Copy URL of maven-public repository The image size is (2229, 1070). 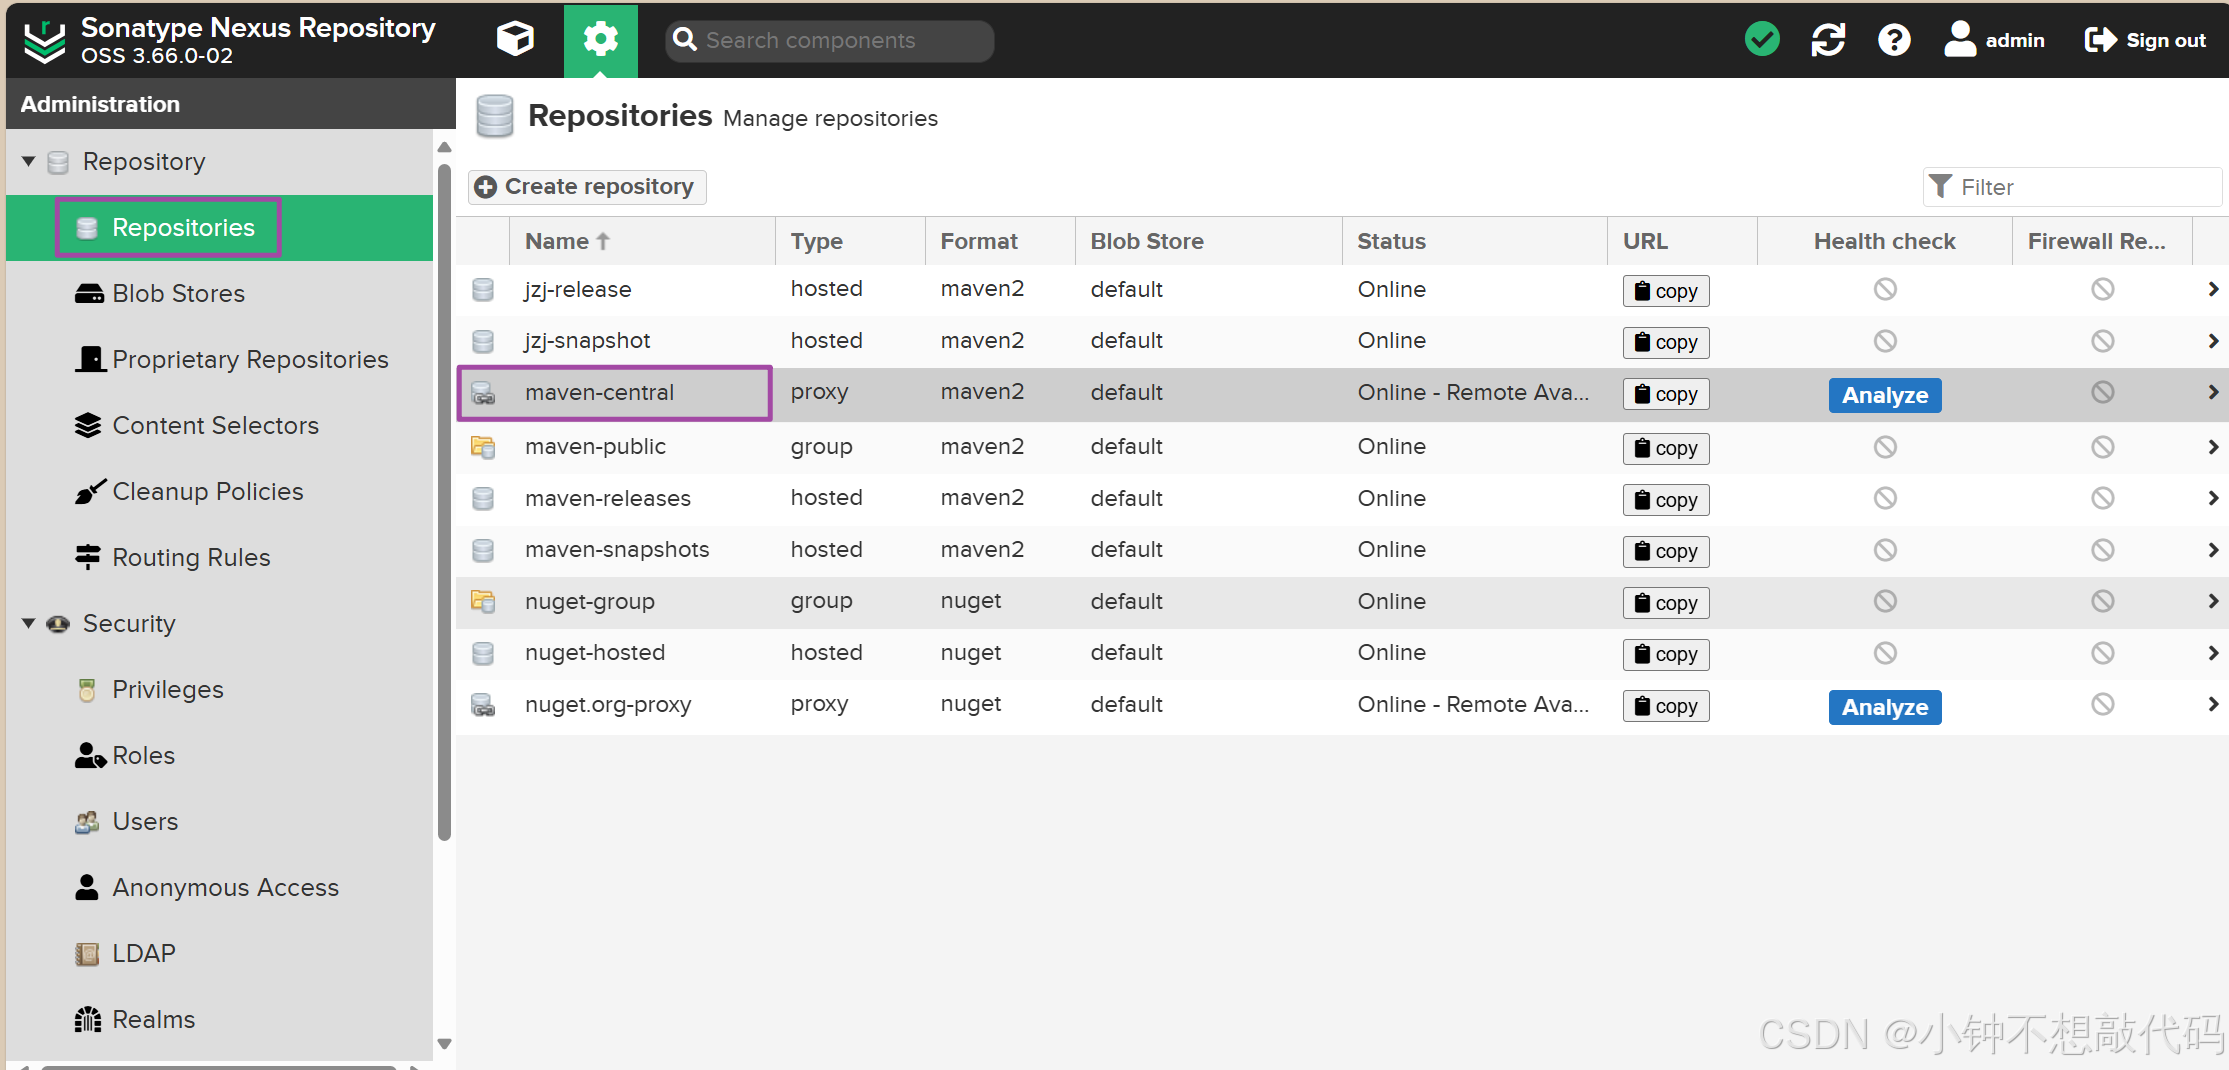tap(1666, 448)
